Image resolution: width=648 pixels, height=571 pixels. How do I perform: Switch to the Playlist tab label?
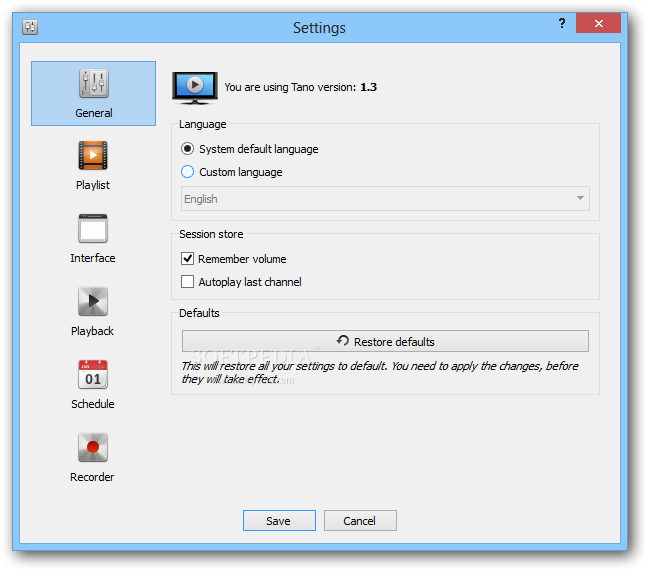(x=93, y=185)
